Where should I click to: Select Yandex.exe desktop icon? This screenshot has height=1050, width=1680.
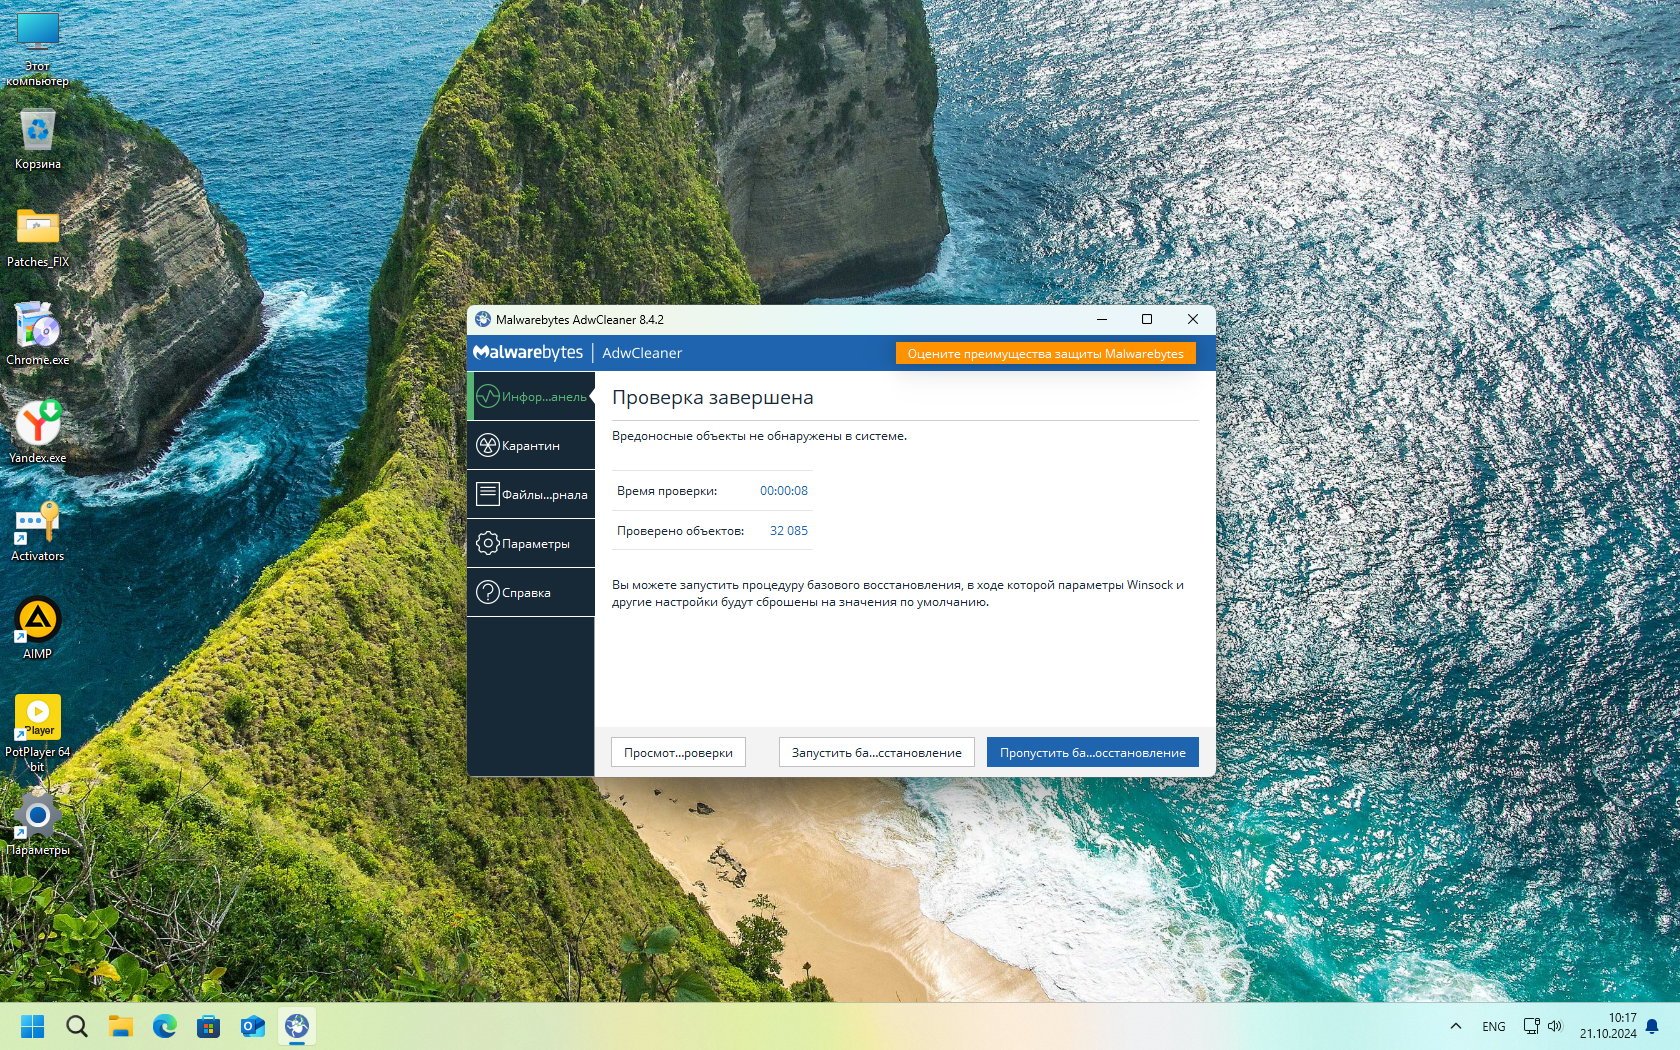tap(38, 432)
